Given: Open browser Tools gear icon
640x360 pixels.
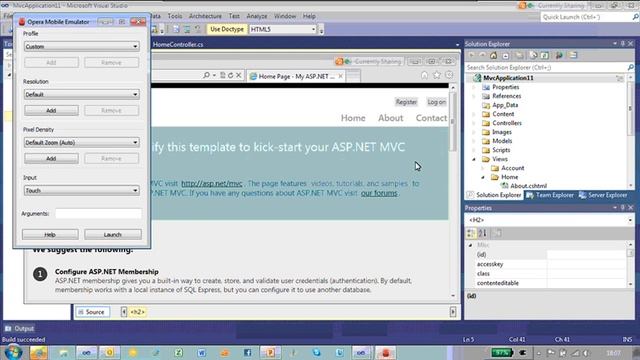Looking at the screenshot, I should pyautogui.click(x=449, y=75).
